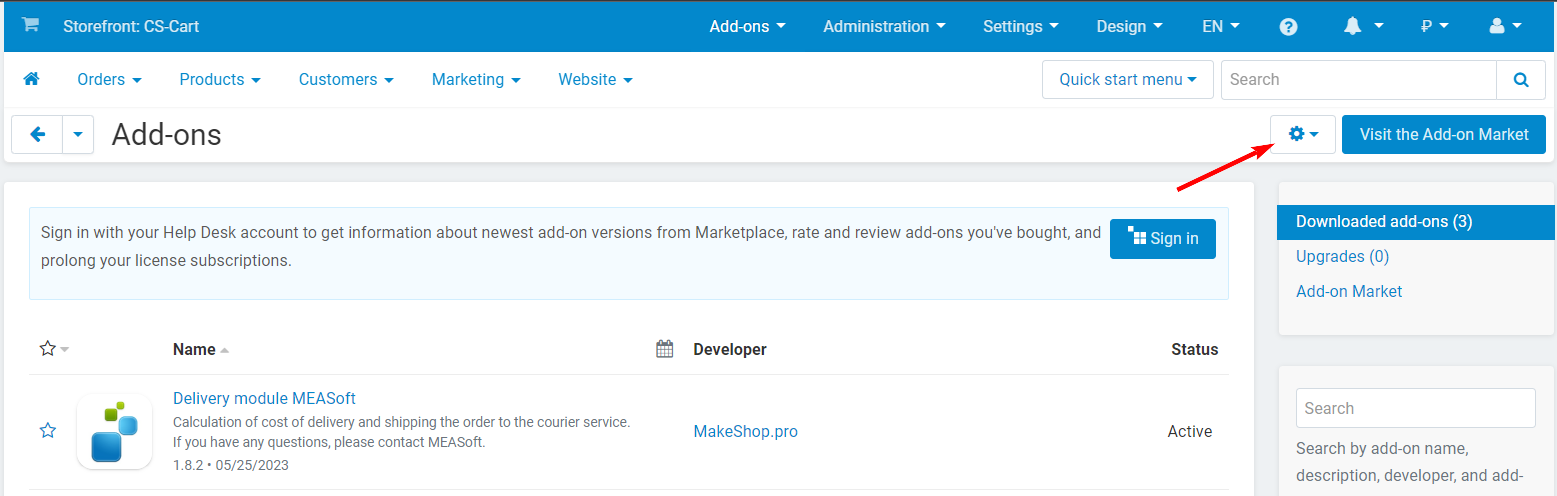The height and width of the screenshot is (496, 1557).
Task: Click Visit the Add-on Market button
Action: 1443,134
